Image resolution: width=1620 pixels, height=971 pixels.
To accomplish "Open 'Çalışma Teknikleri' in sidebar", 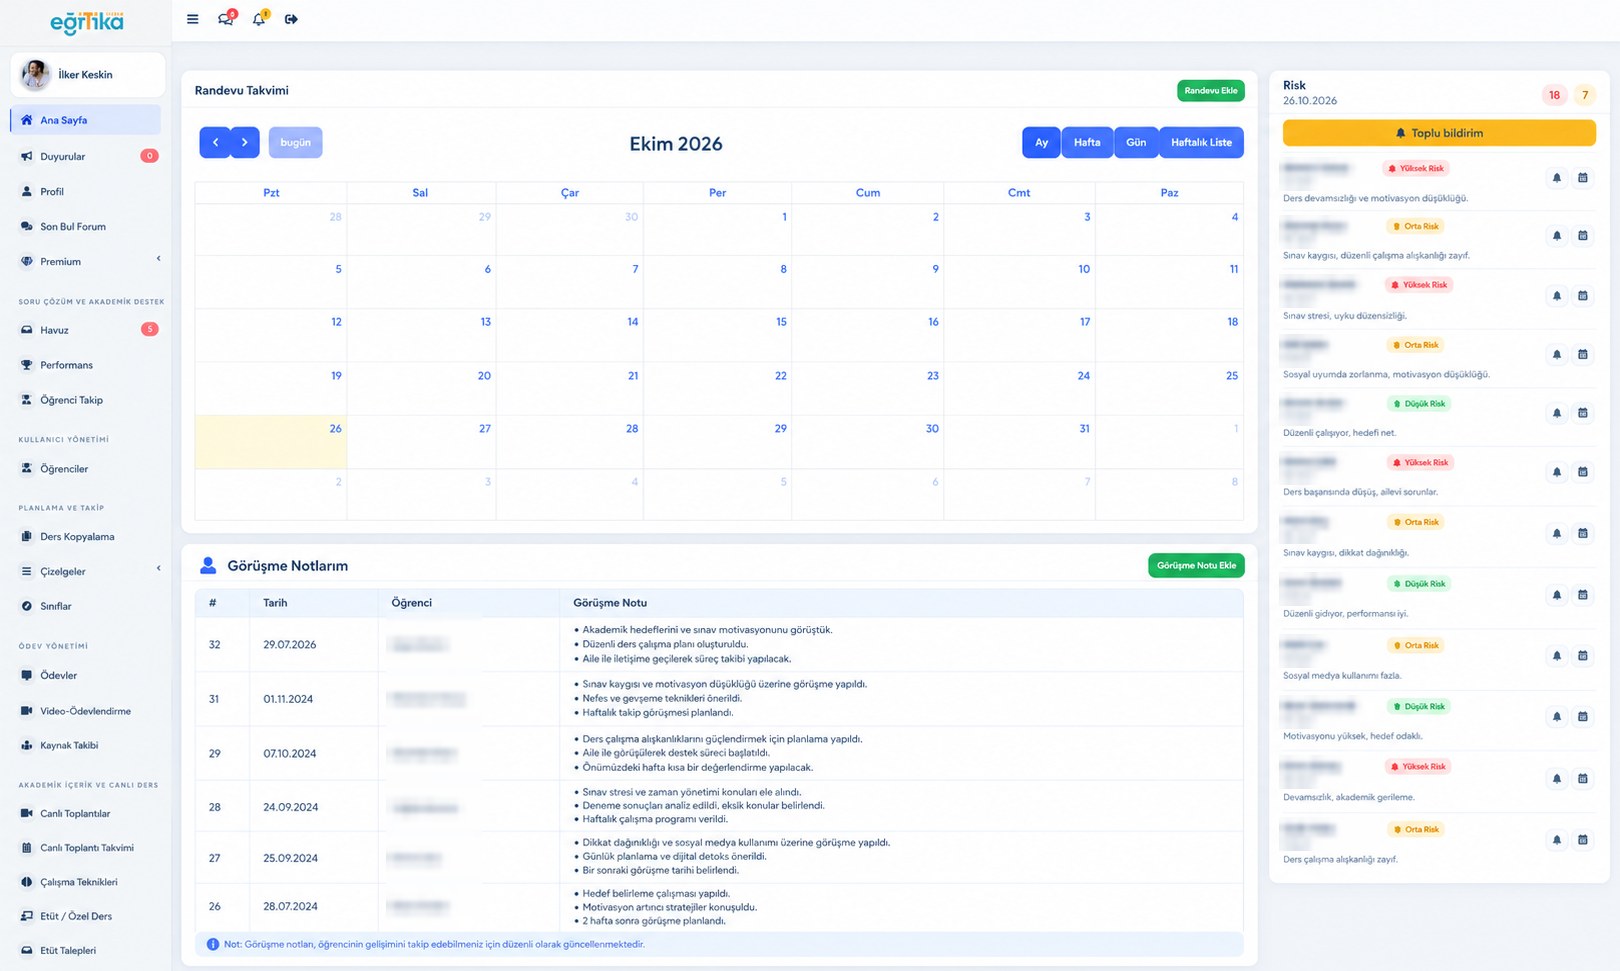I will 88,882.
